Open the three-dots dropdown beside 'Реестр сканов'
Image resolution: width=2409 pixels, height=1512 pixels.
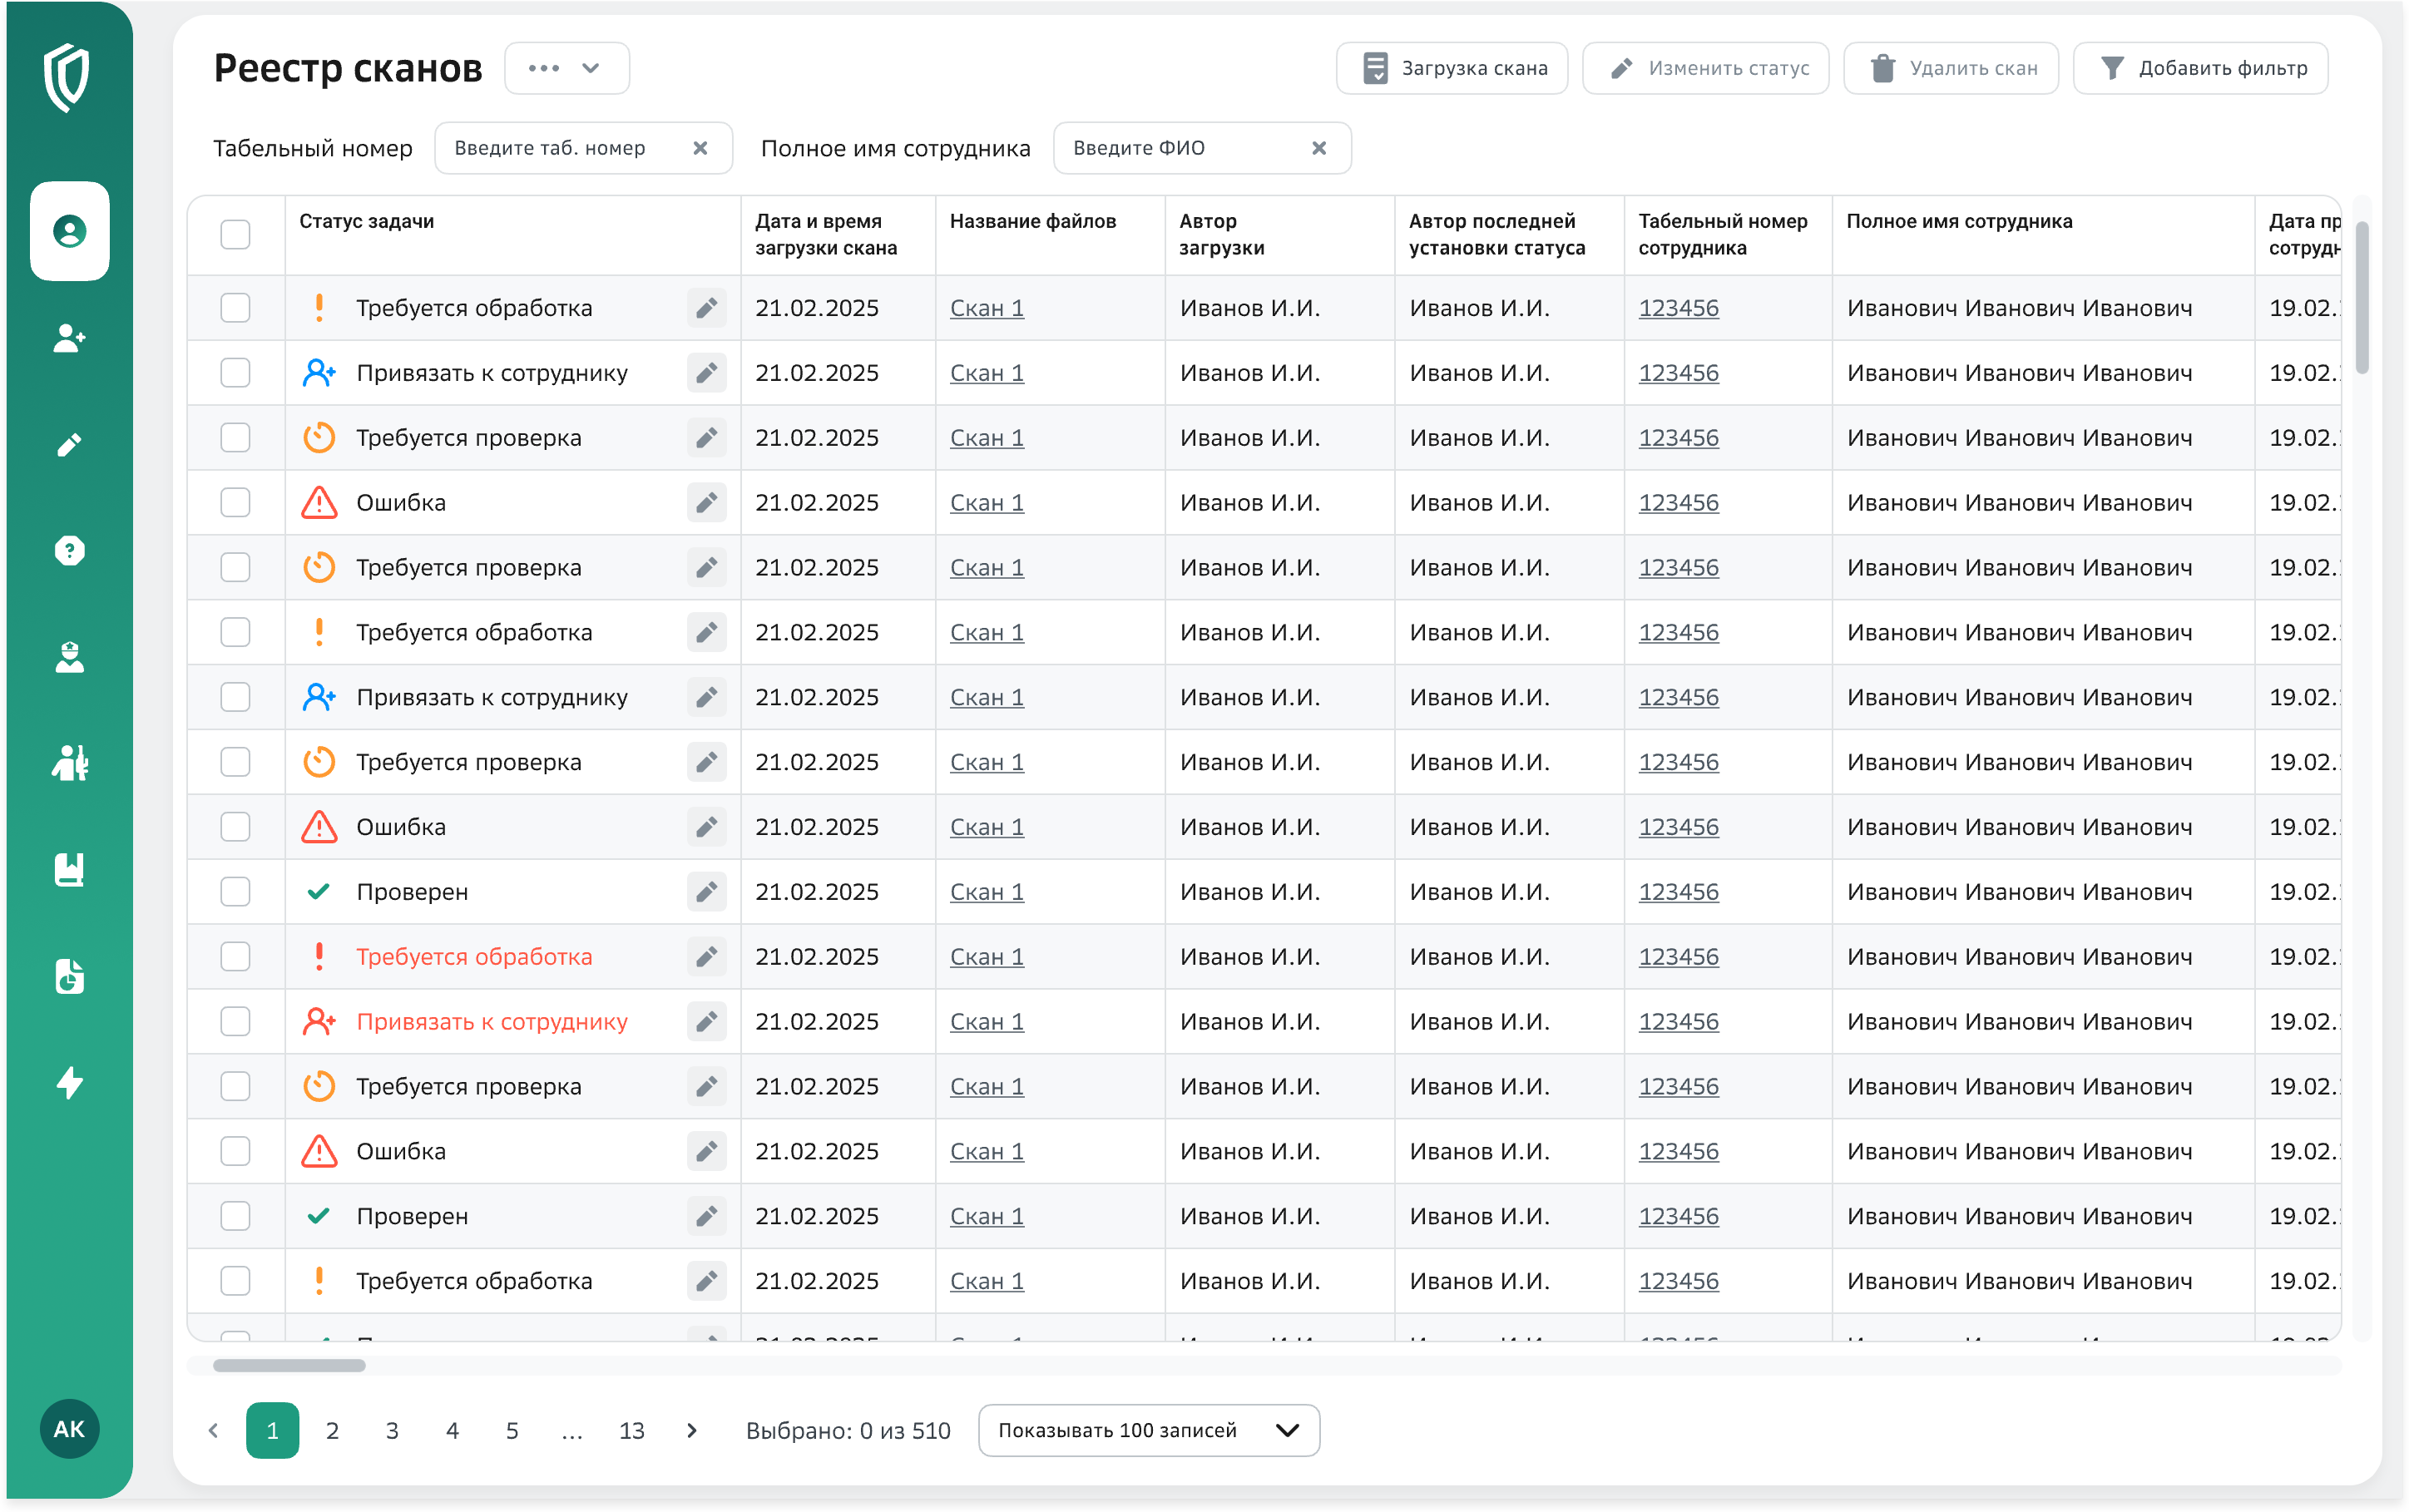[x=566, y=68]
